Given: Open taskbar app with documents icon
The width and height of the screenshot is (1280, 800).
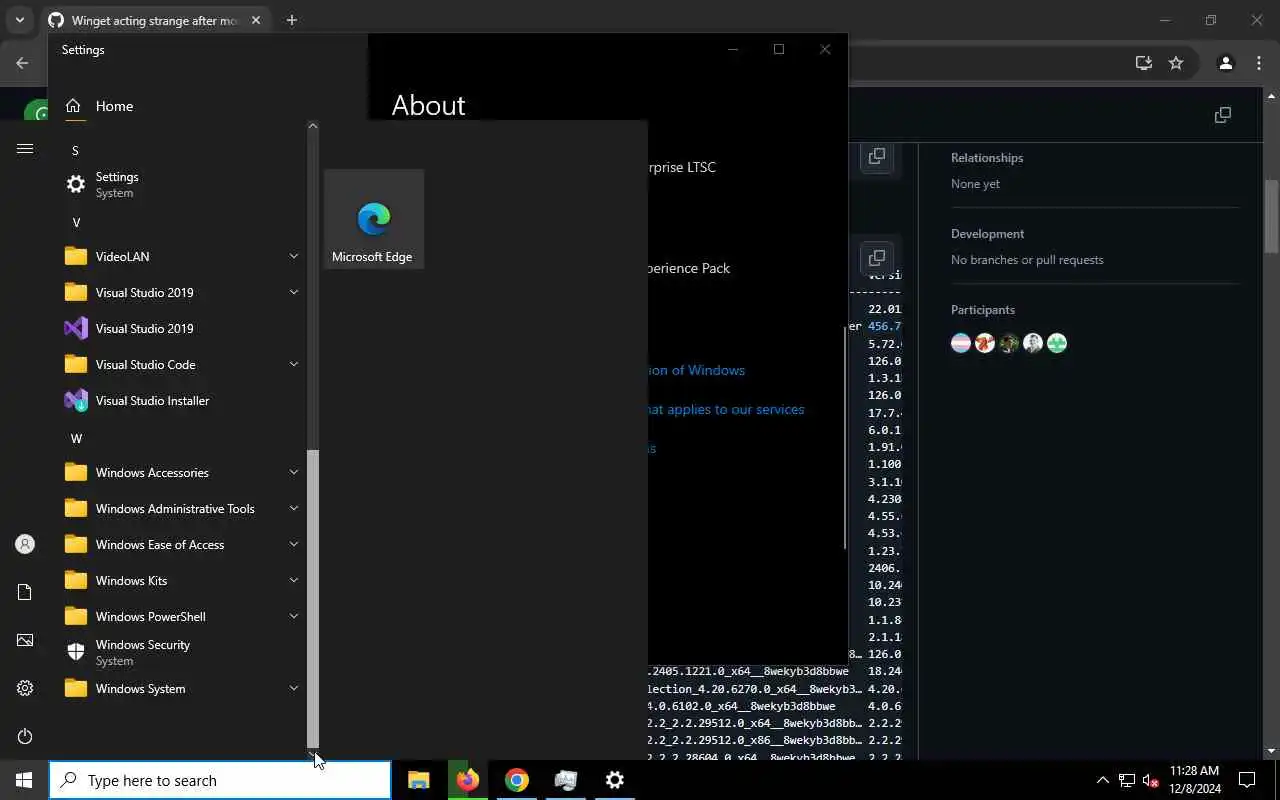Looking at the screenshot, I should (566, 780).
